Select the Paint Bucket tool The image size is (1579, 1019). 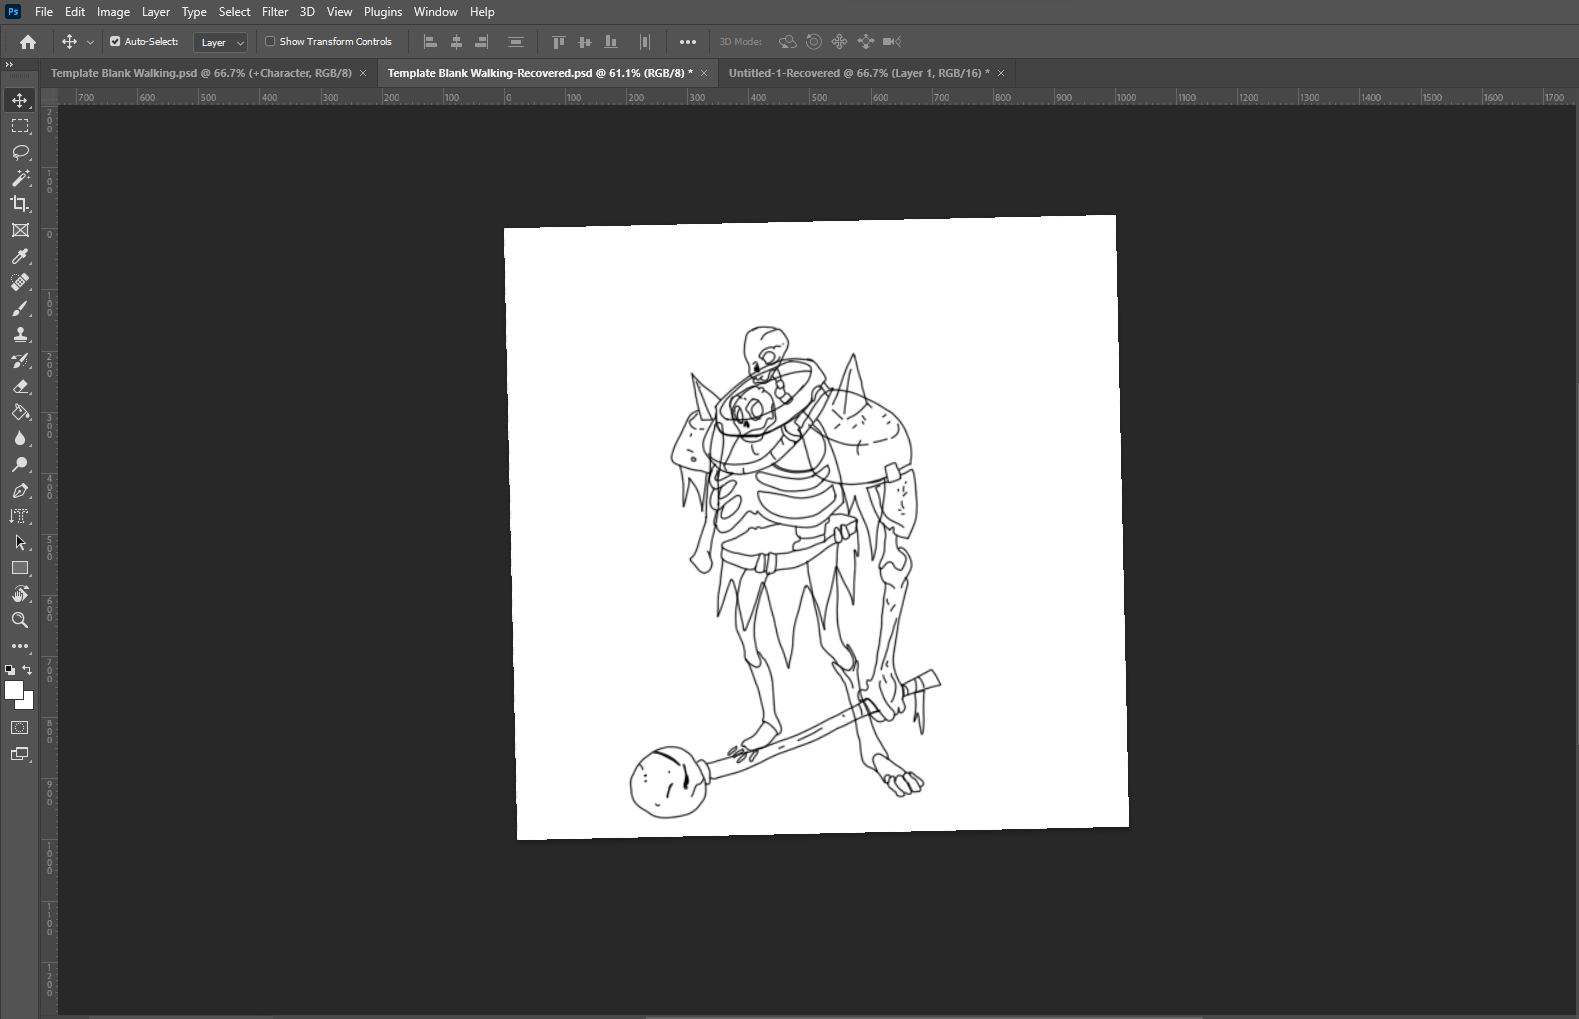(x=20, y=412)
